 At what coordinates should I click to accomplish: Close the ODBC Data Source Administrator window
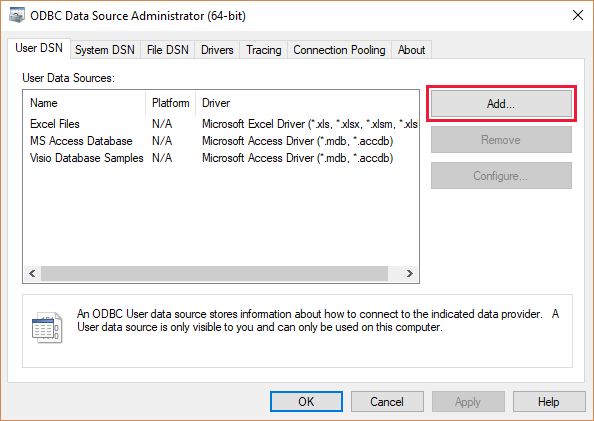[578, 15]
